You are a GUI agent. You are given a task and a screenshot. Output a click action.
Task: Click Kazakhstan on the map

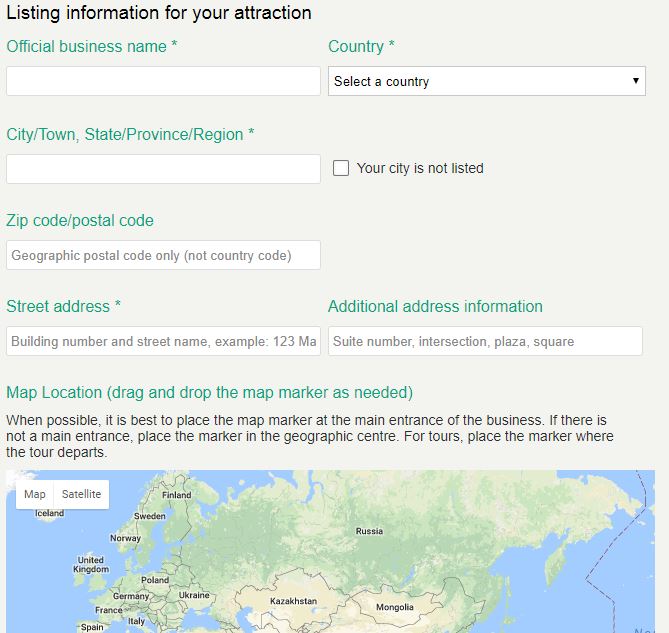click(x=293, y=601)
